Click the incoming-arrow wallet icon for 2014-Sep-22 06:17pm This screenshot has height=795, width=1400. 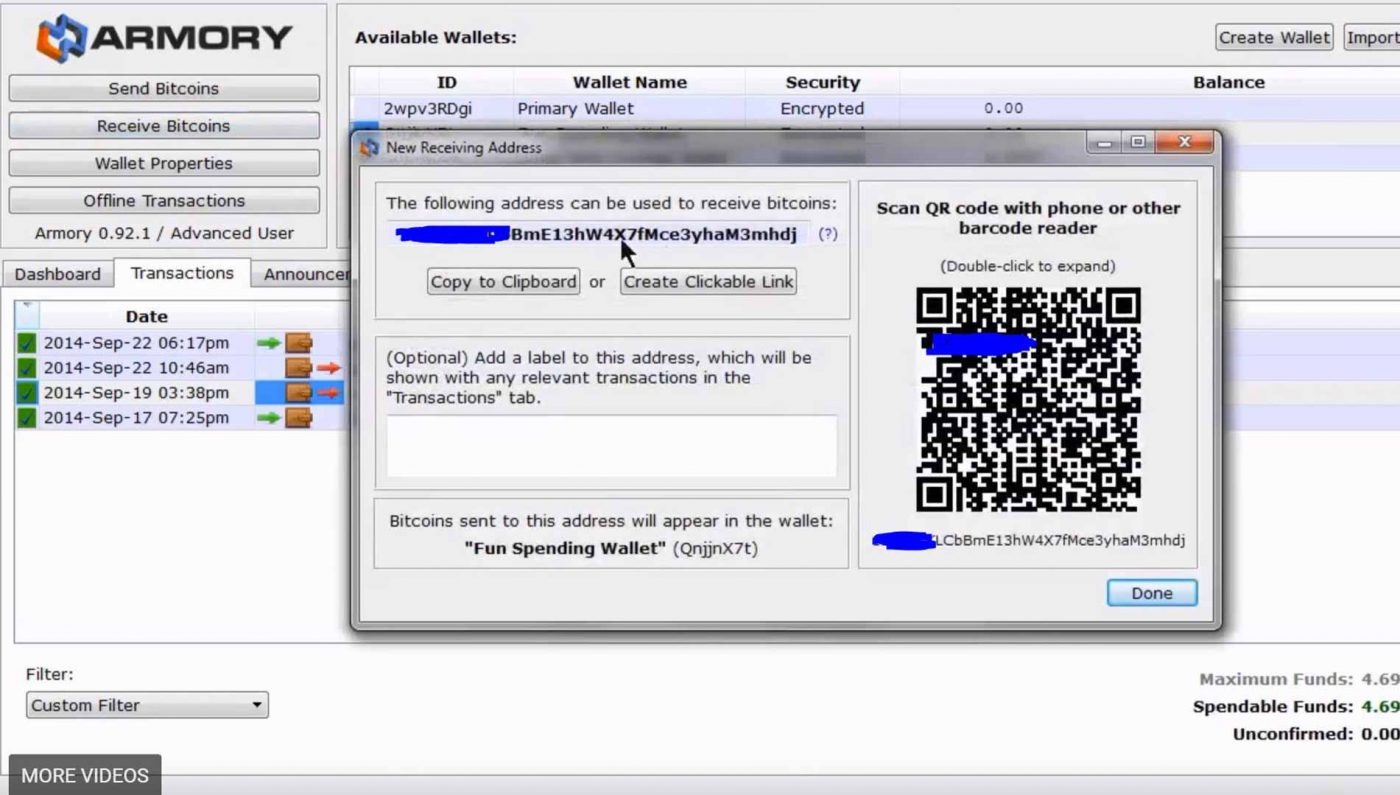tap(285, 343)
